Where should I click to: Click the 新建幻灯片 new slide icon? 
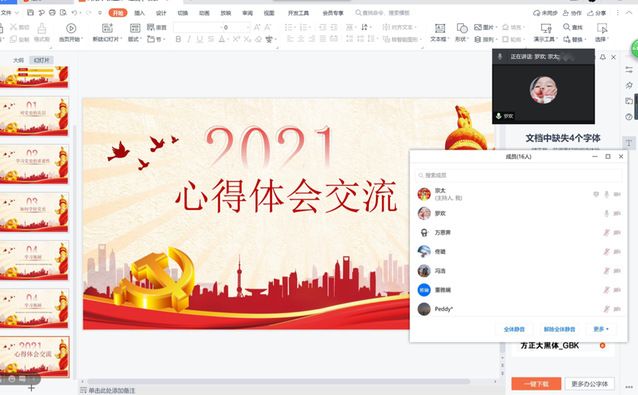[x=107, y=28]
